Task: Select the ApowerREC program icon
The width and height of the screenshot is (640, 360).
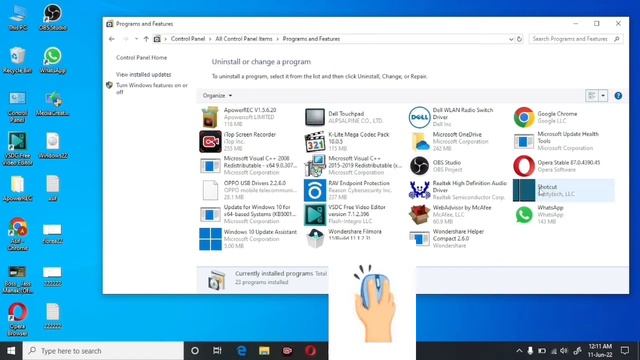Action: pyautogui.click(x=210, y=117)
